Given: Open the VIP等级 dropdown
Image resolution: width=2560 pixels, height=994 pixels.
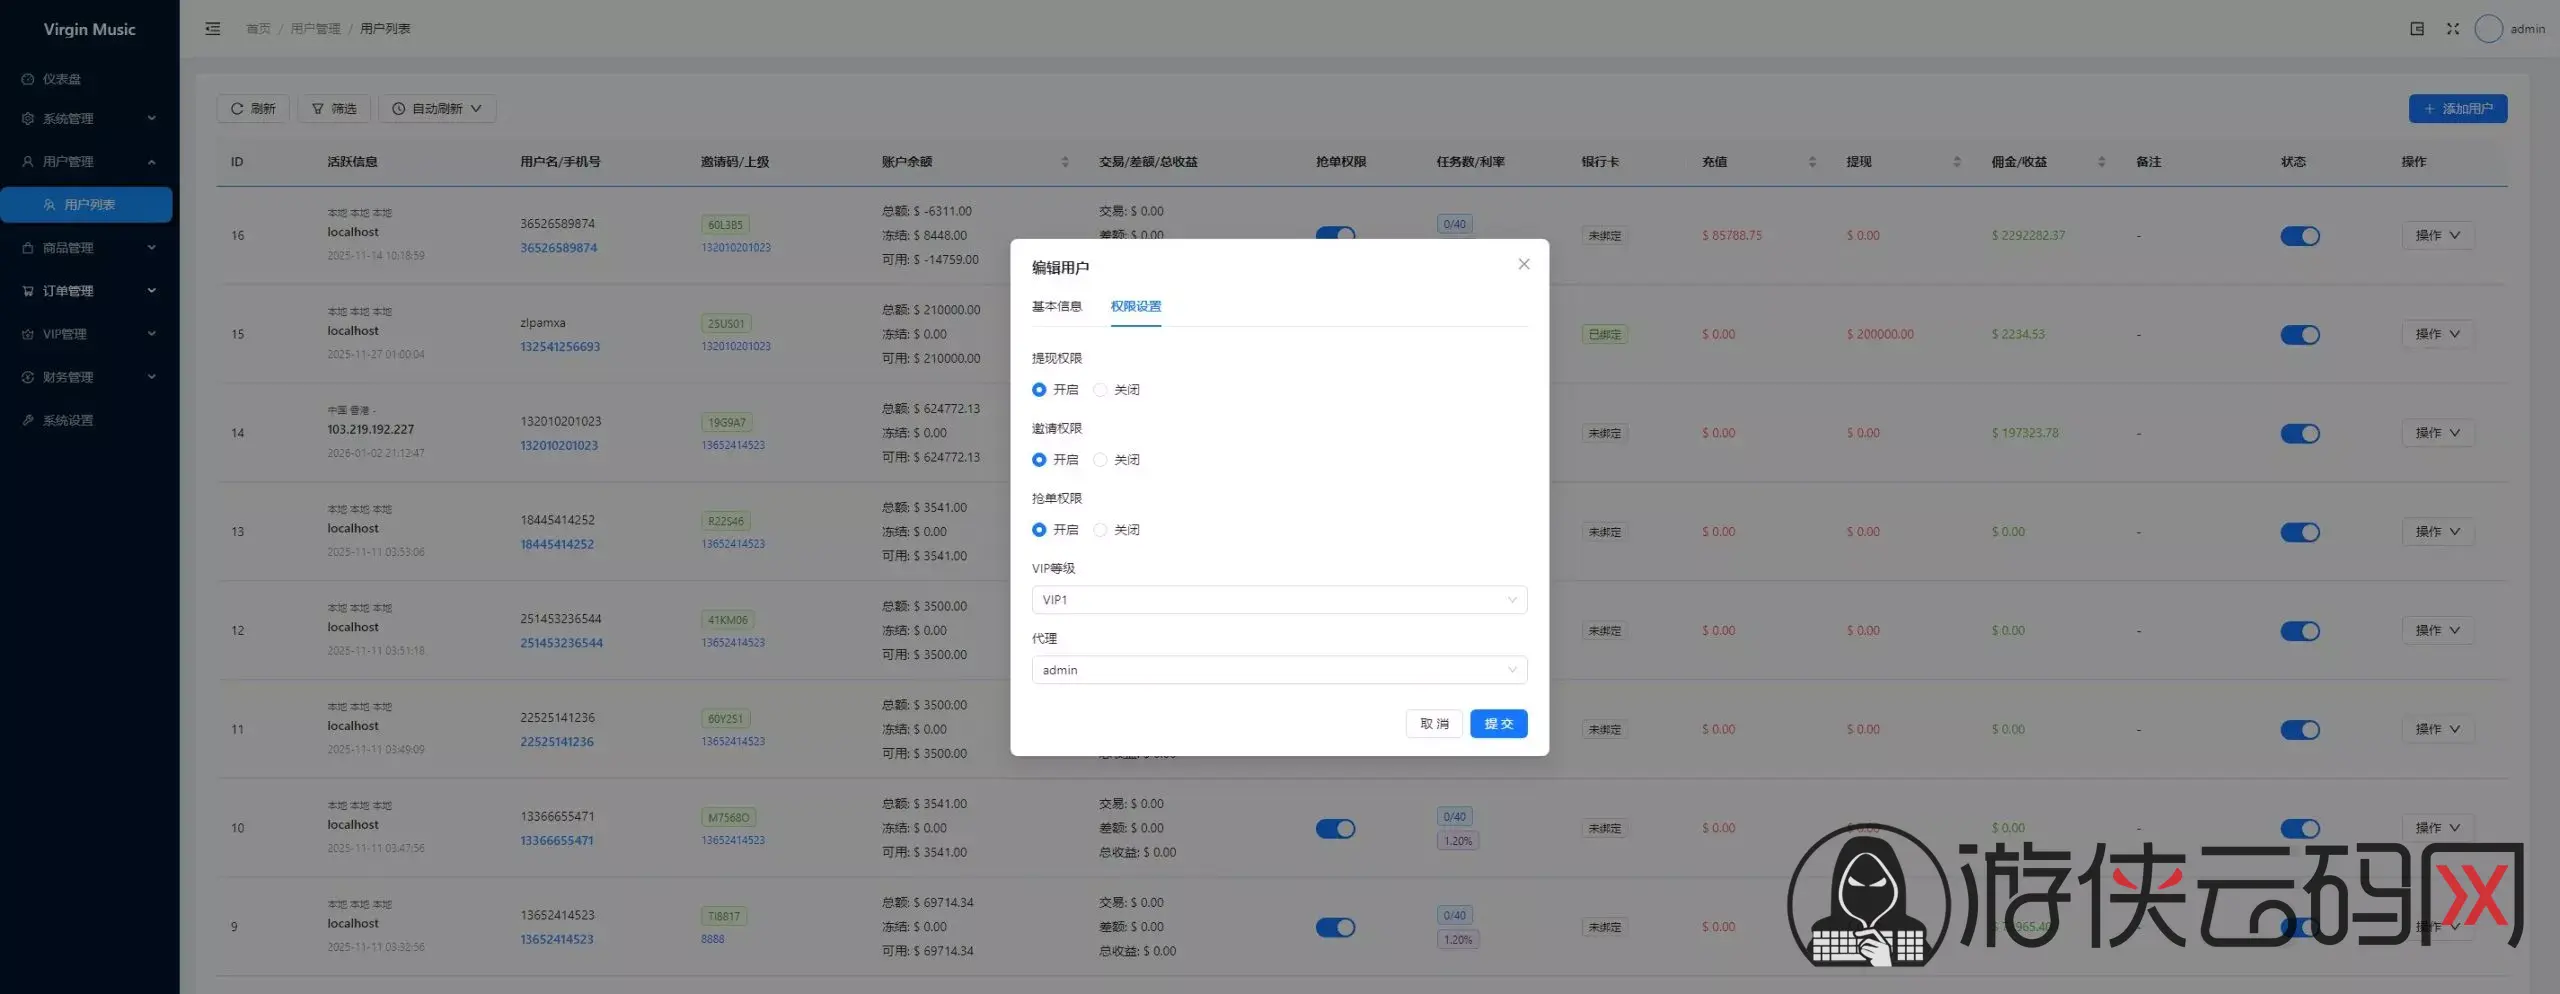Looking at the screenshot, I should point(1278,600).
